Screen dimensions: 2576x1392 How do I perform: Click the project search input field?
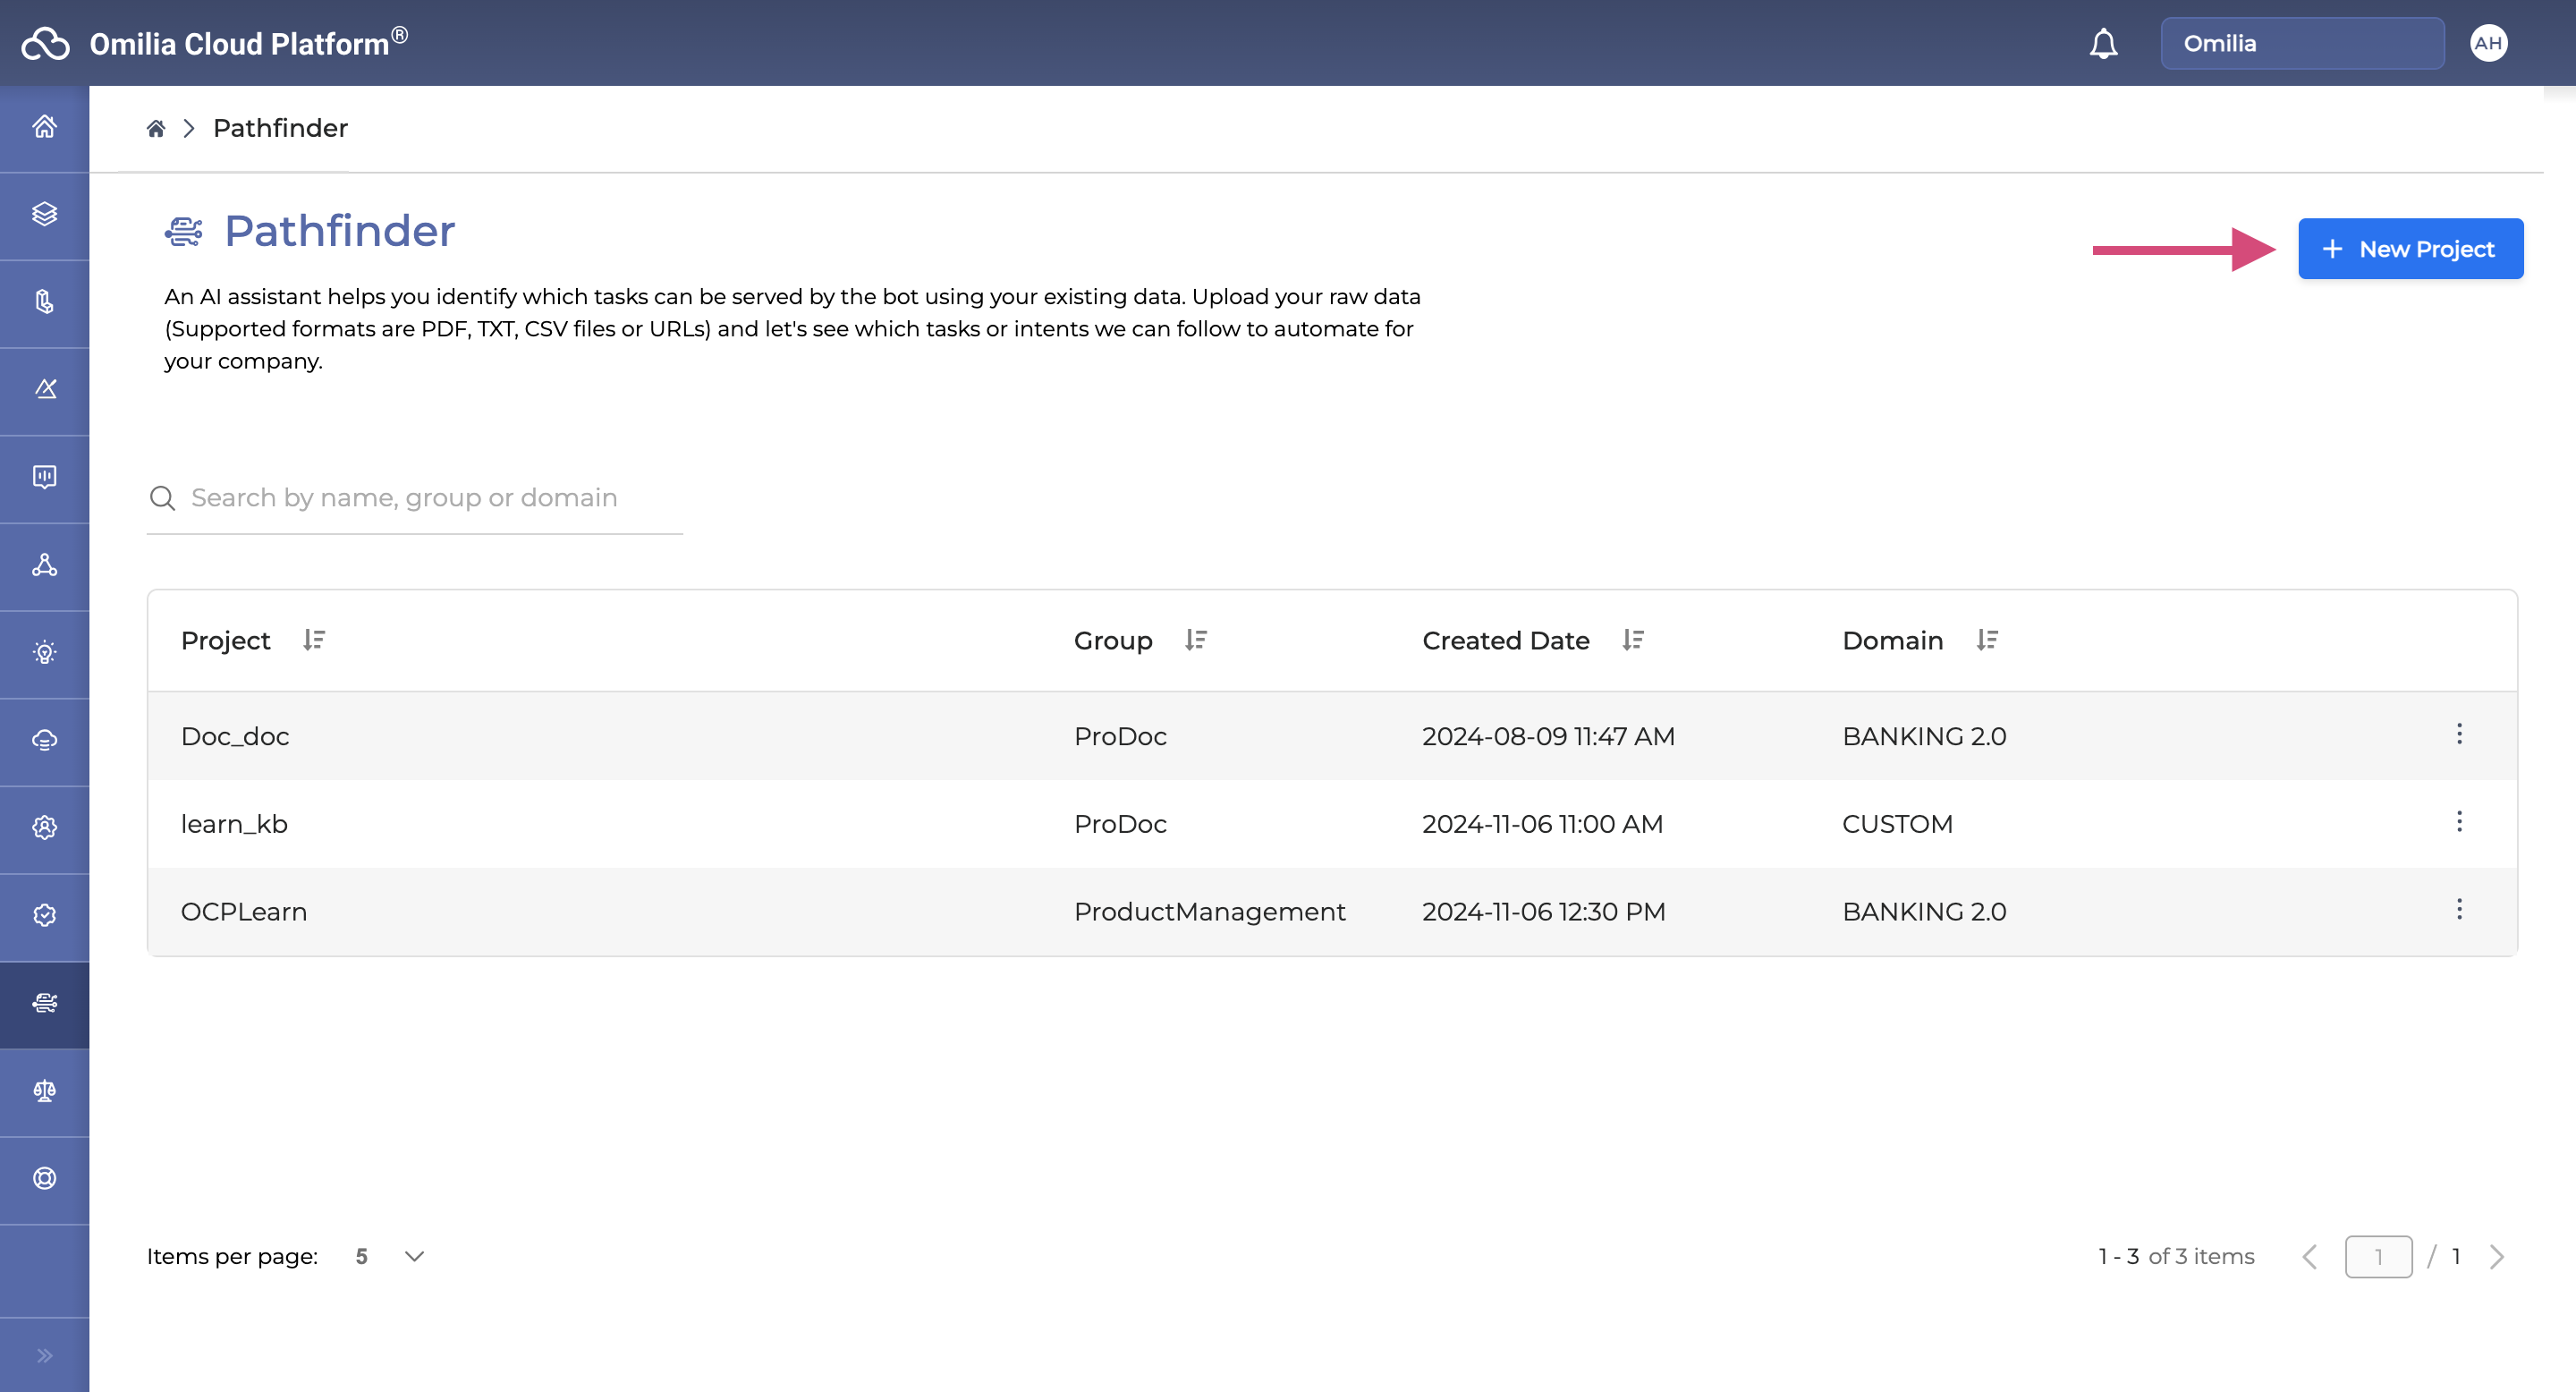click(x=420, y=498)
